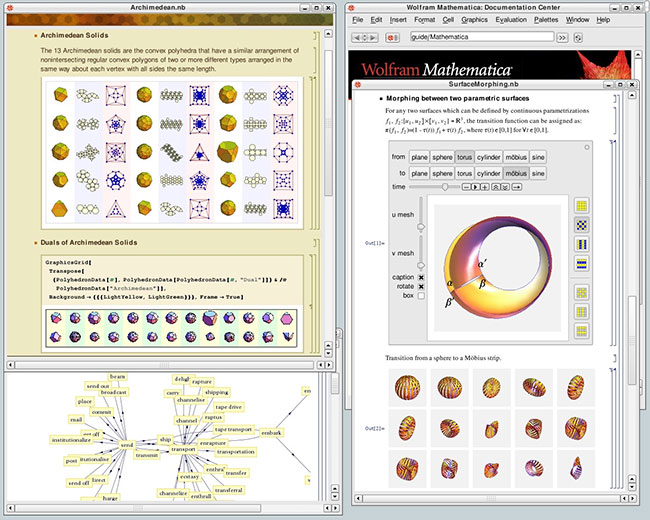Click the >> button next to the address field

(x=563, y=37)
